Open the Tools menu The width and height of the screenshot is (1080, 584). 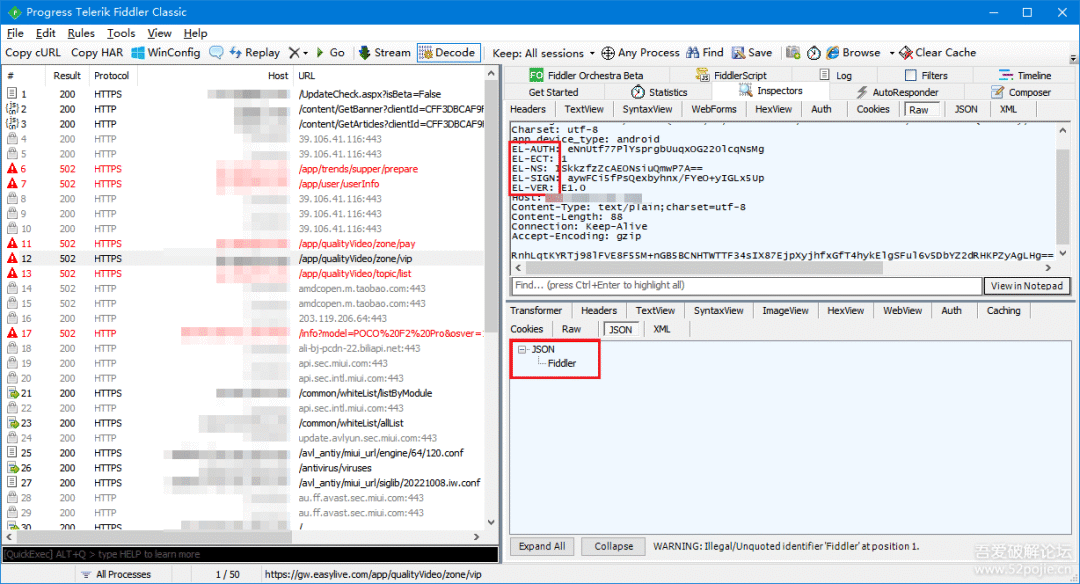(x=121, y=33)
